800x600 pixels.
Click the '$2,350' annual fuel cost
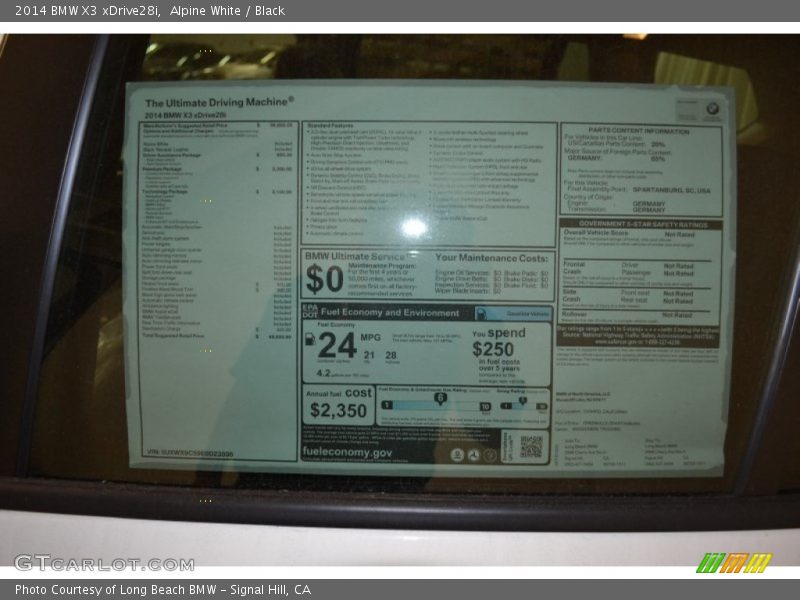click(338, 411)
